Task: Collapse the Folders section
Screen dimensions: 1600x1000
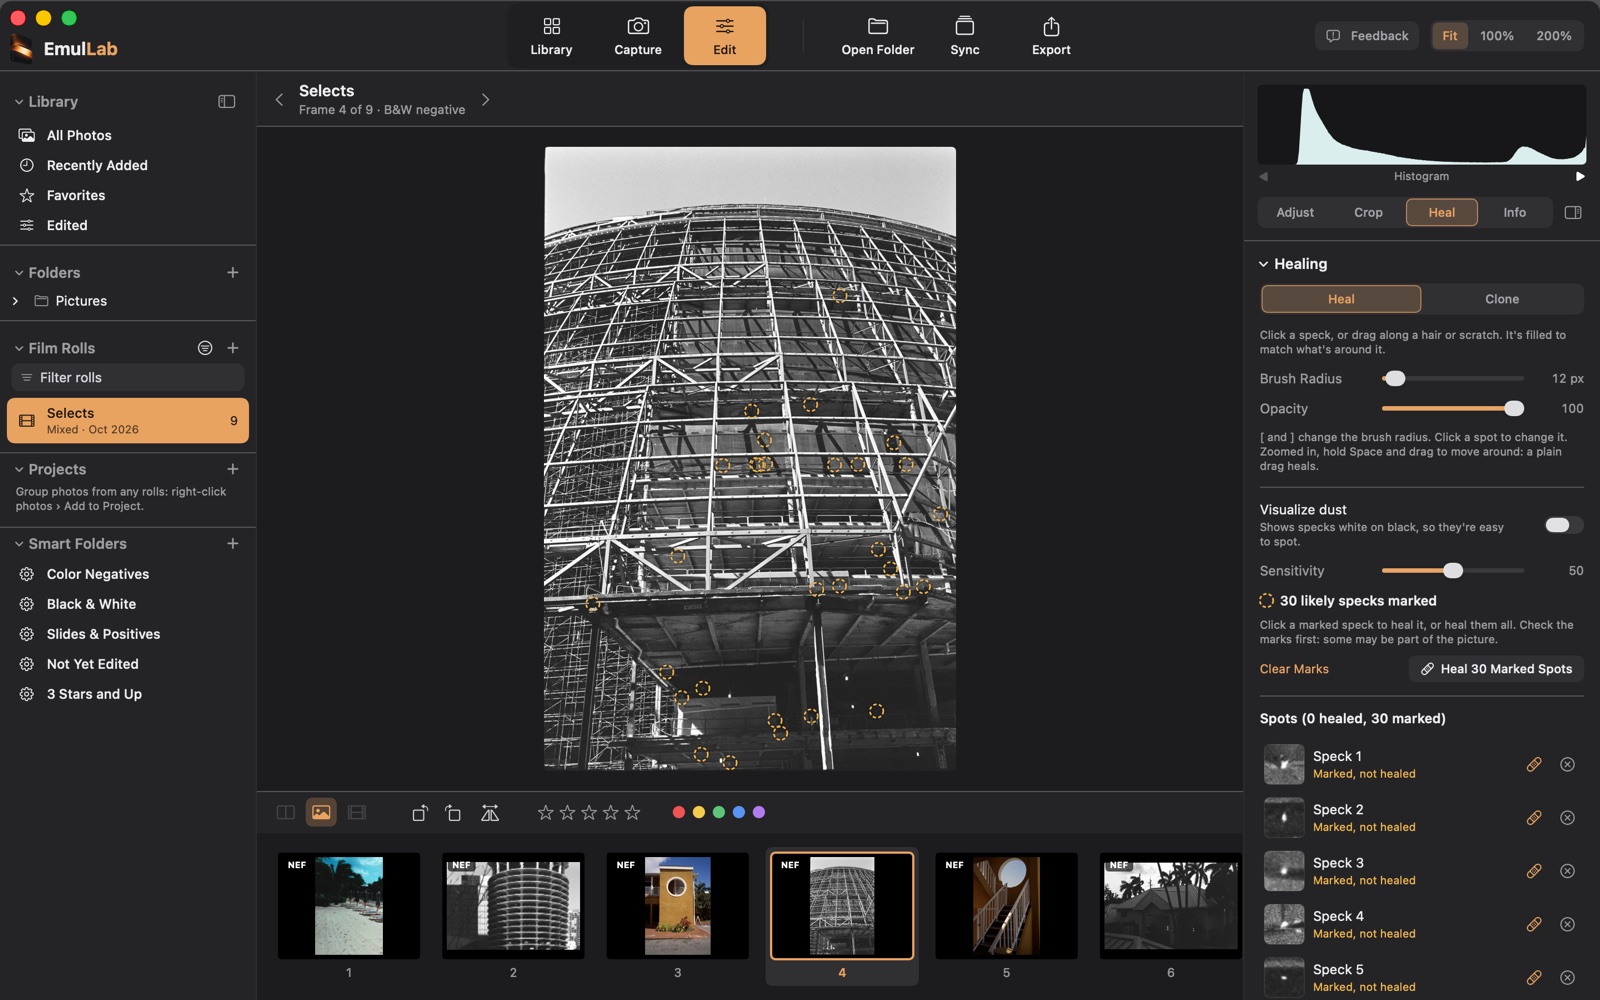Action: (19, 273)
